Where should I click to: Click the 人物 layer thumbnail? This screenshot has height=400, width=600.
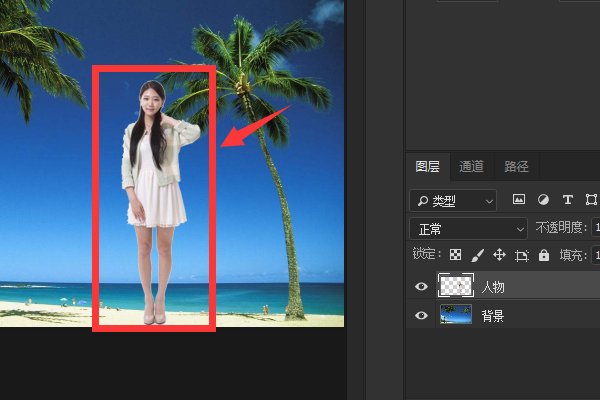(456, 286)
